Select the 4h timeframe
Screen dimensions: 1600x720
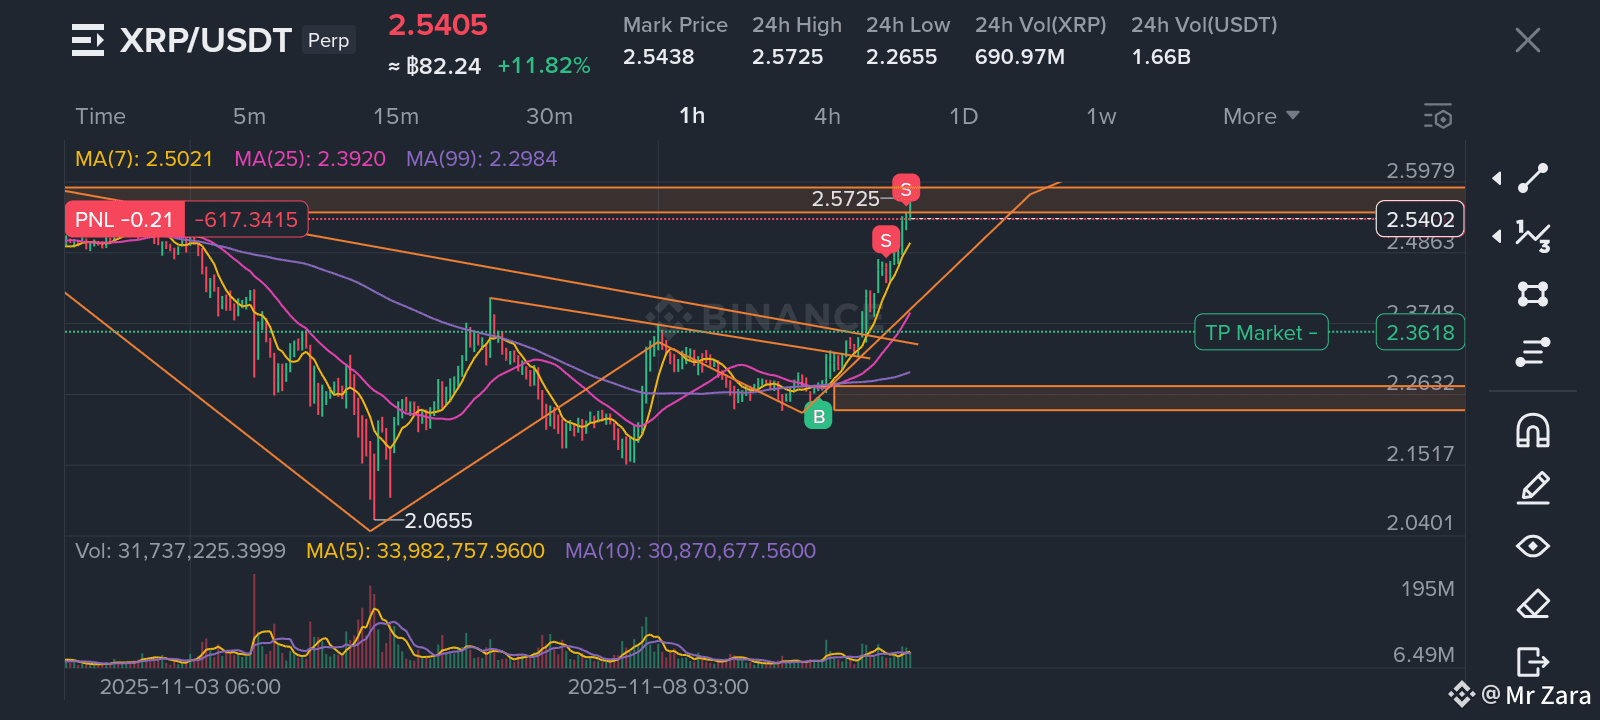click(x=827, y=116)
